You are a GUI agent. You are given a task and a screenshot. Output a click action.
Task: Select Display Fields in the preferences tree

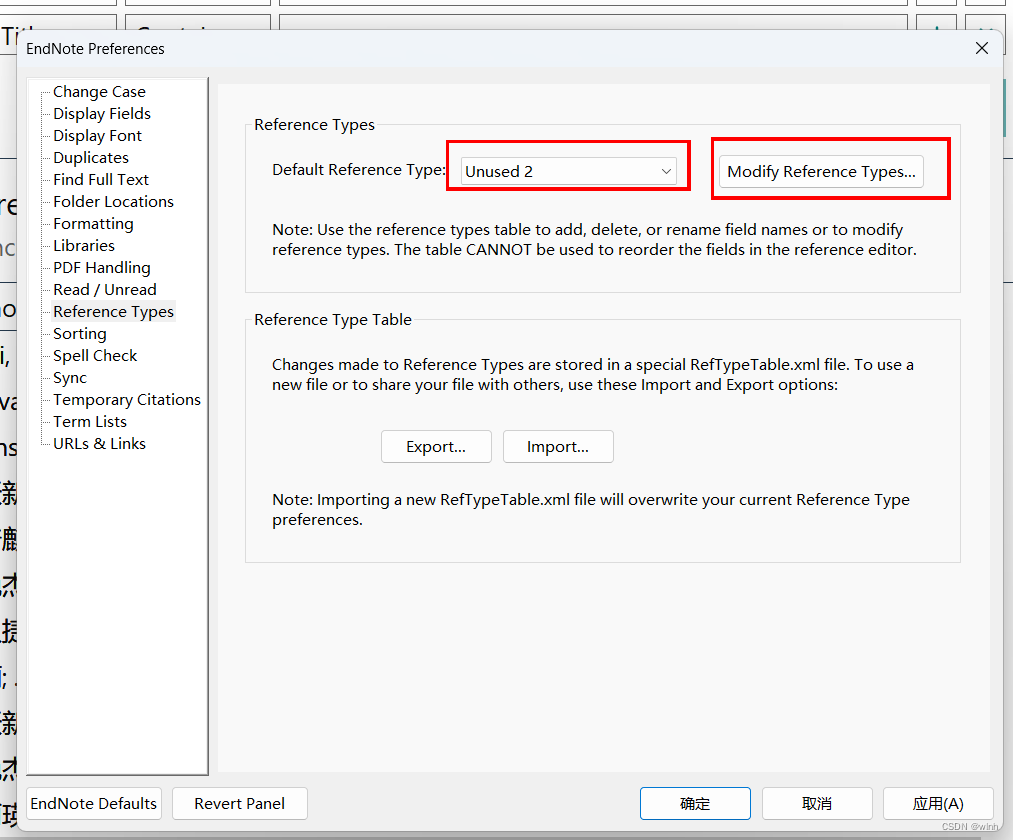(102, 114)
